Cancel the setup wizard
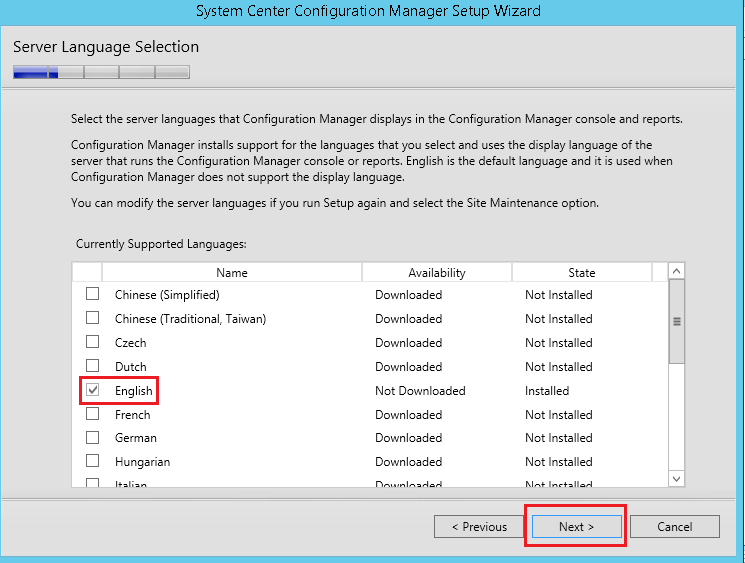Image resolution: width=745 pixels, height=563 pixels. pyautogui.click(x=675, y=527)
